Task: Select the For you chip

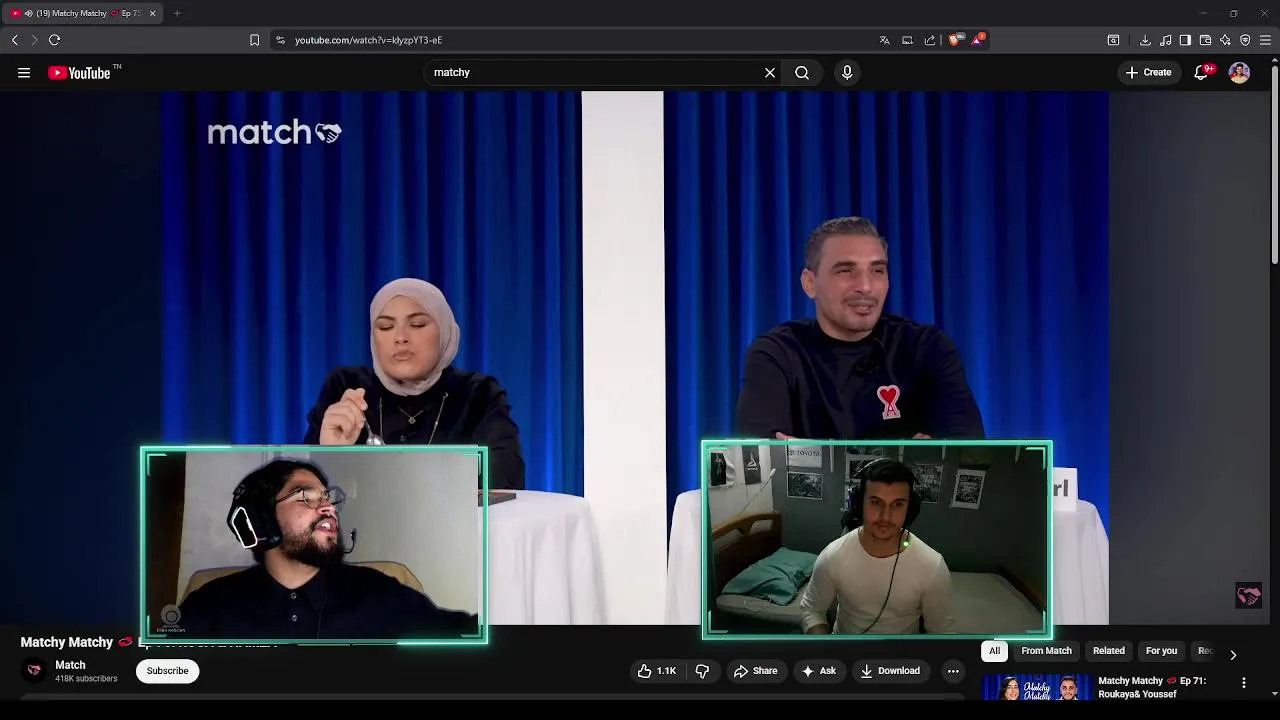Action: (1161, 651)
